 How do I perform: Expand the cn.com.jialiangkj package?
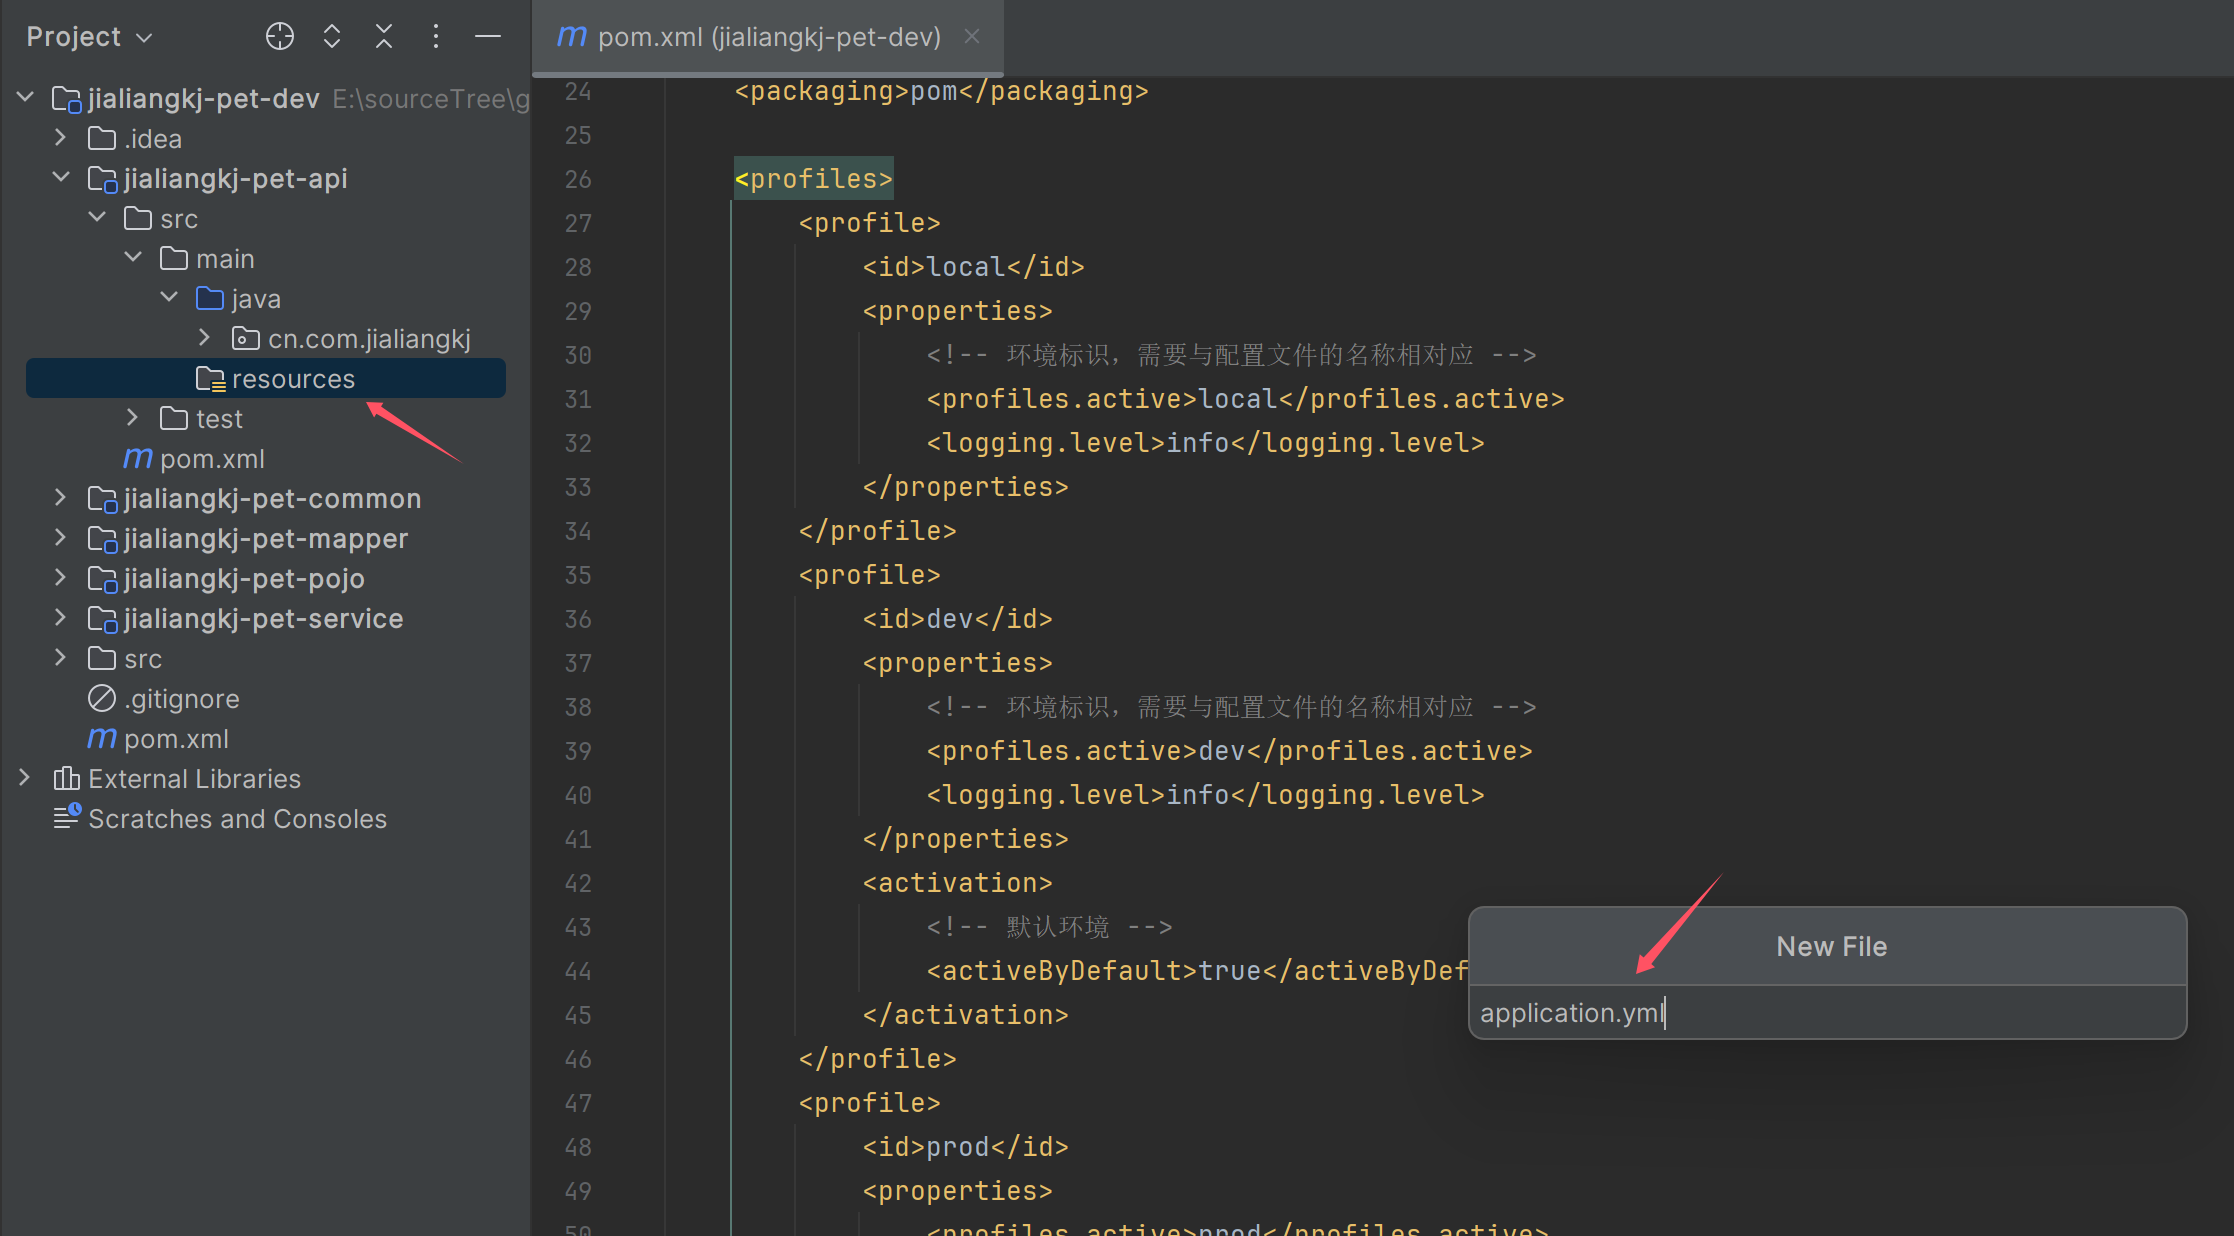(x=205, y=338)
